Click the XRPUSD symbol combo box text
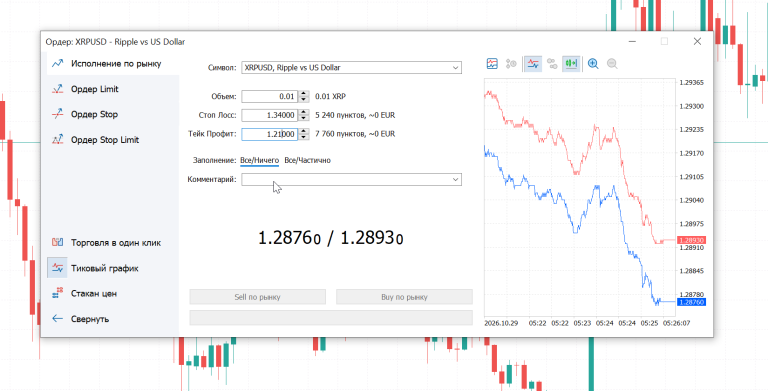Screen dimensions: 768x391 292,68
